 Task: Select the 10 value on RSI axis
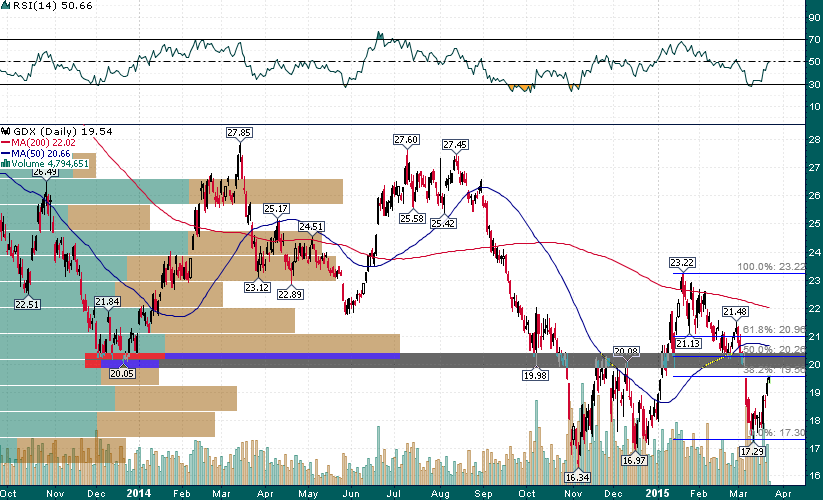pos(814,107)
